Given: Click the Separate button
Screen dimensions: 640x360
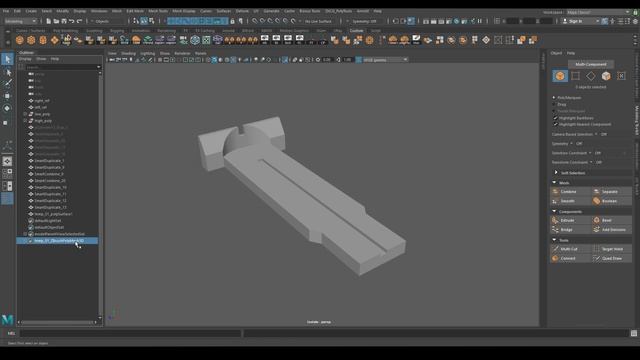Looking at the screenshot, I should 611,191.
